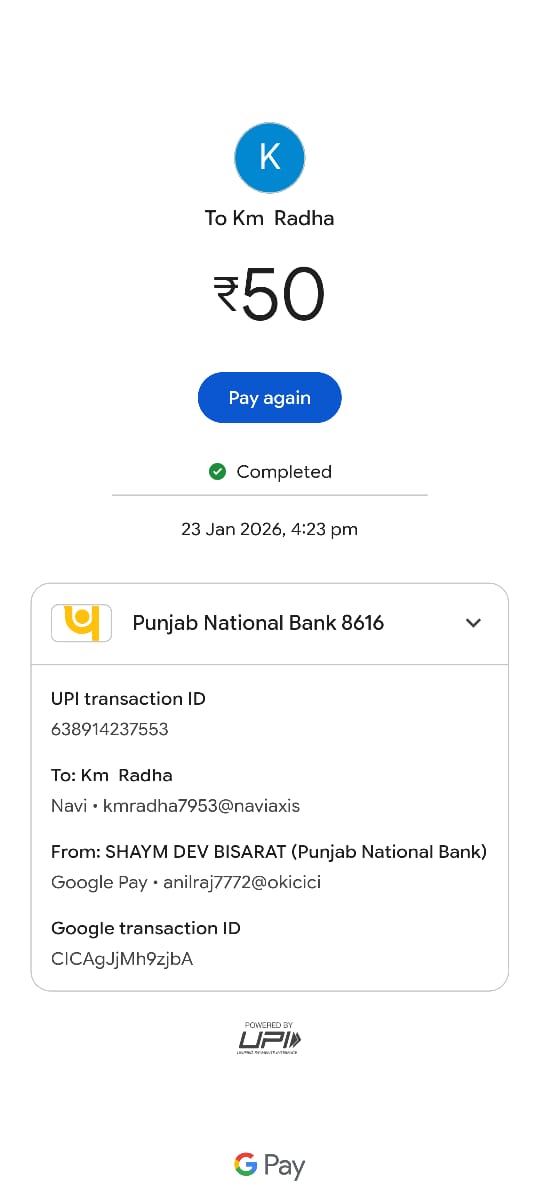
Task: Click the green Completed checkmark icon
Action: point(217,471)
